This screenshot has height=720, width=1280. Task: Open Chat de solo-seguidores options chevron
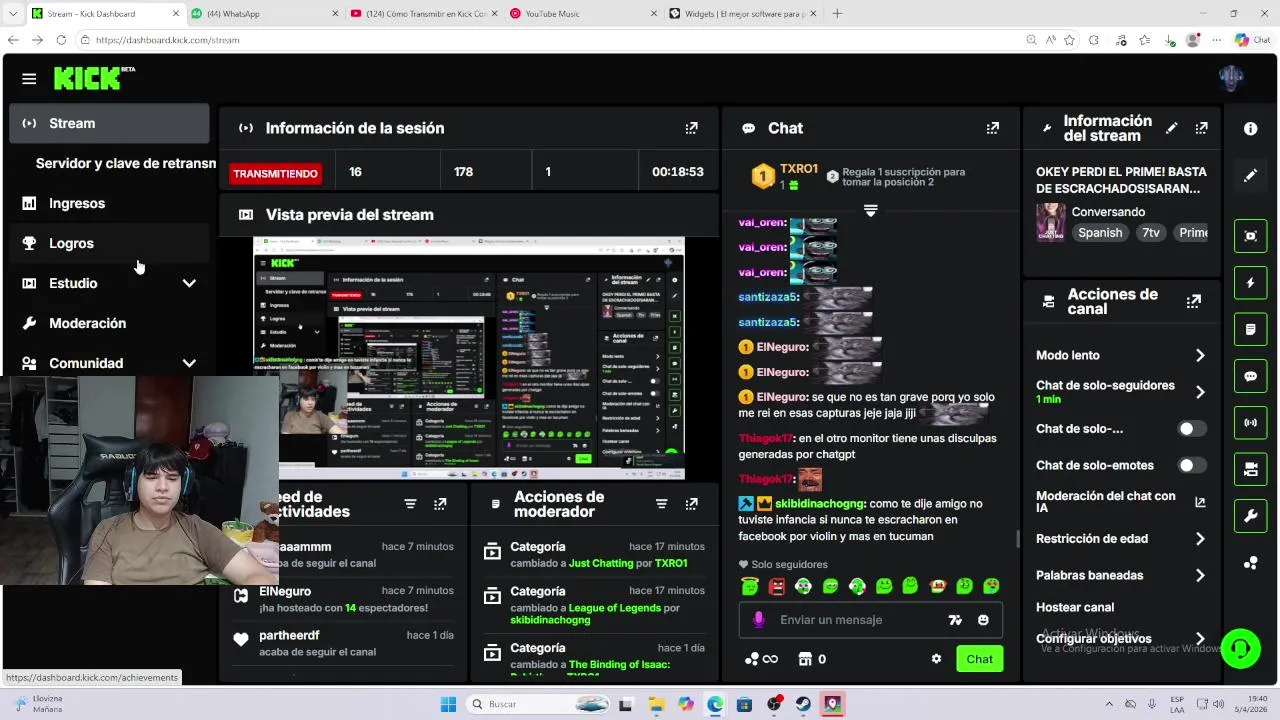(1200, 392)
